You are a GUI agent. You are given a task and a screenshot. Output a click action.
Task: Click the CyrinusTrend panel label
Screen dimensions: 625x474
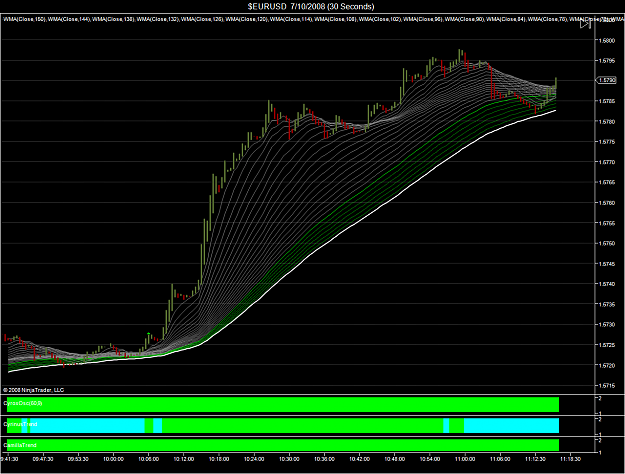[20, 424]
